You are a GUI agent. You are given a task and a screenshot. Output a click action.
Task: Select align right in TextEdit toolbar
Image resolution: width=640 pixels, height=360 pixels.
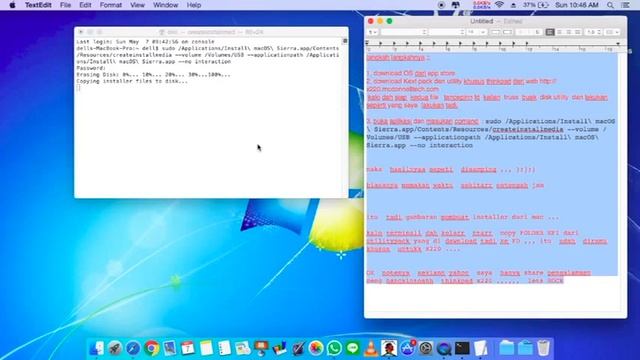(569, 32)
